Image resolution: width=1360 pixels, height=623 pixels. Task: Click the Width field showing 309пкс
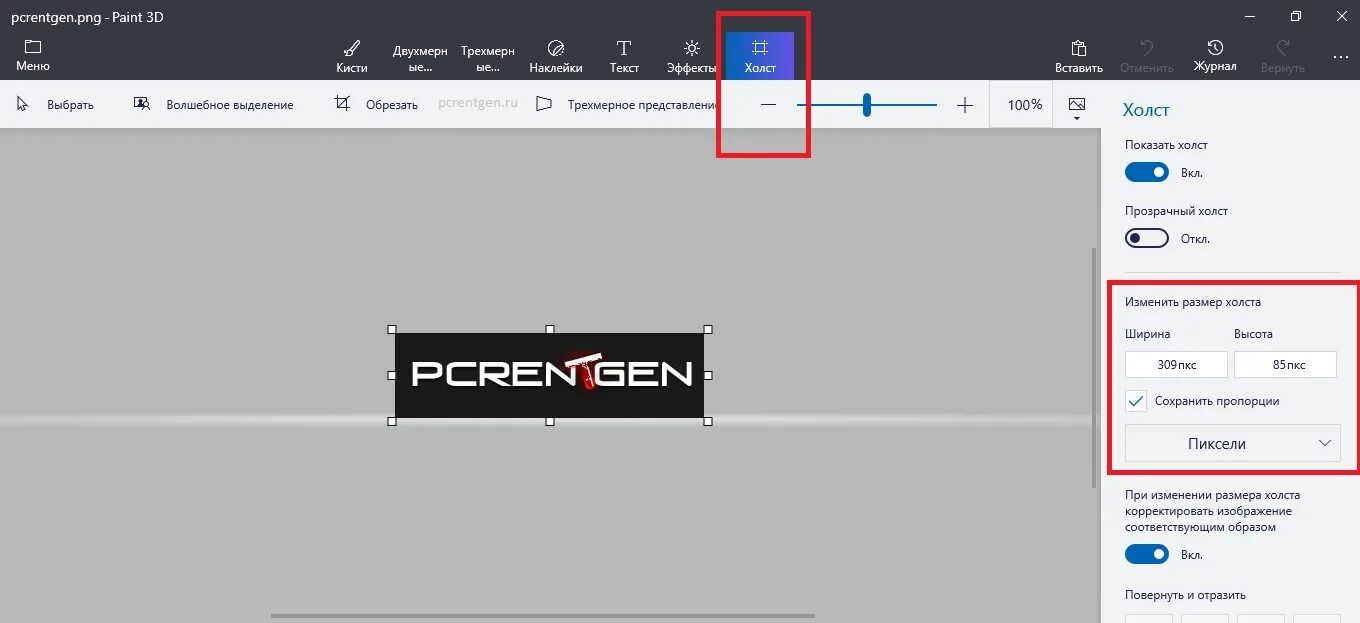coord(1176,365)
